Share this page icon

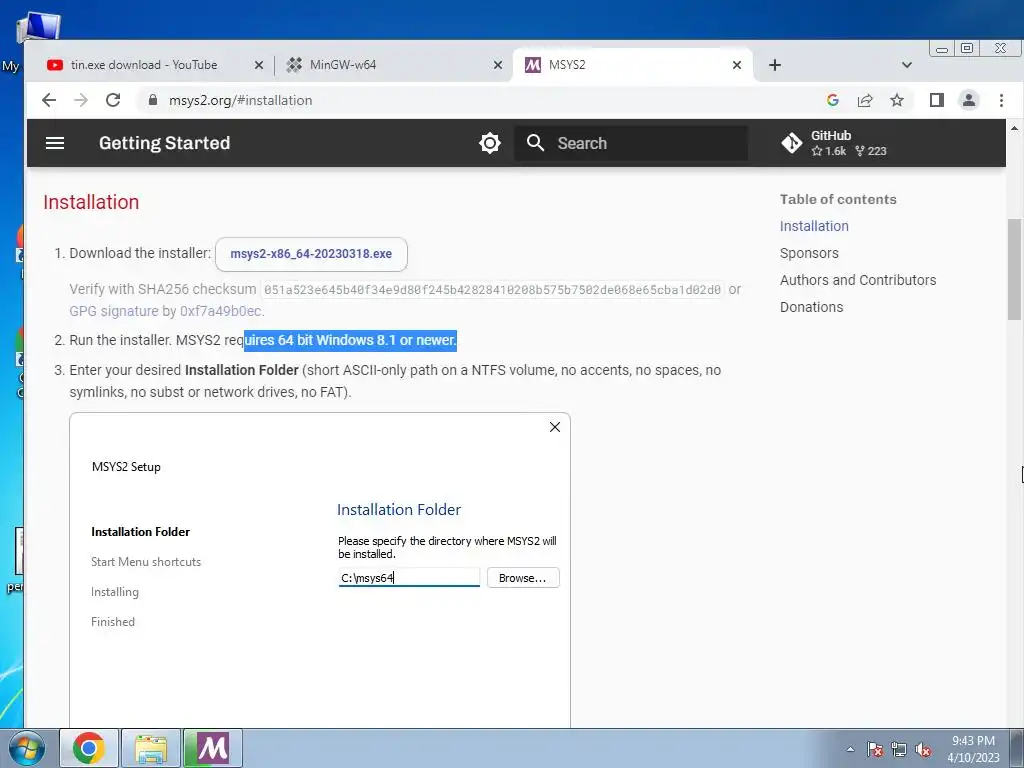[865, 100]
